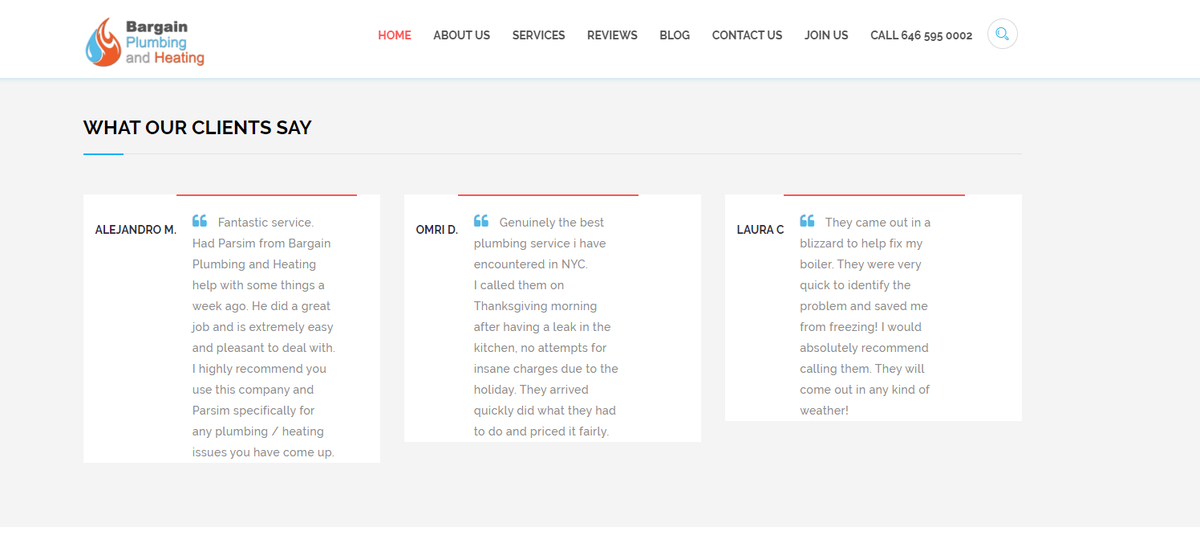This screenshot has height=556, width=1200.
Task: Click line 'issues you have come up.'
Action: [x=263, y=453]
